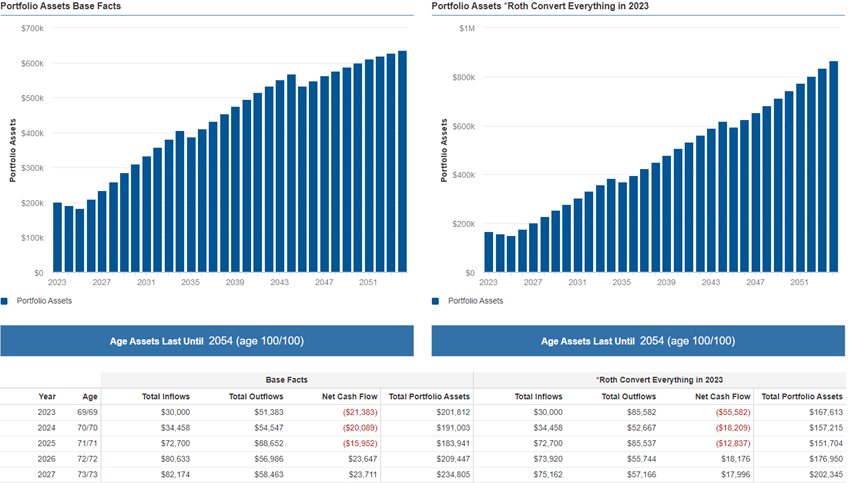Screen dimensions: 850x483
Task: Select the Base Facts table group header
Action: tap(286, 380)
